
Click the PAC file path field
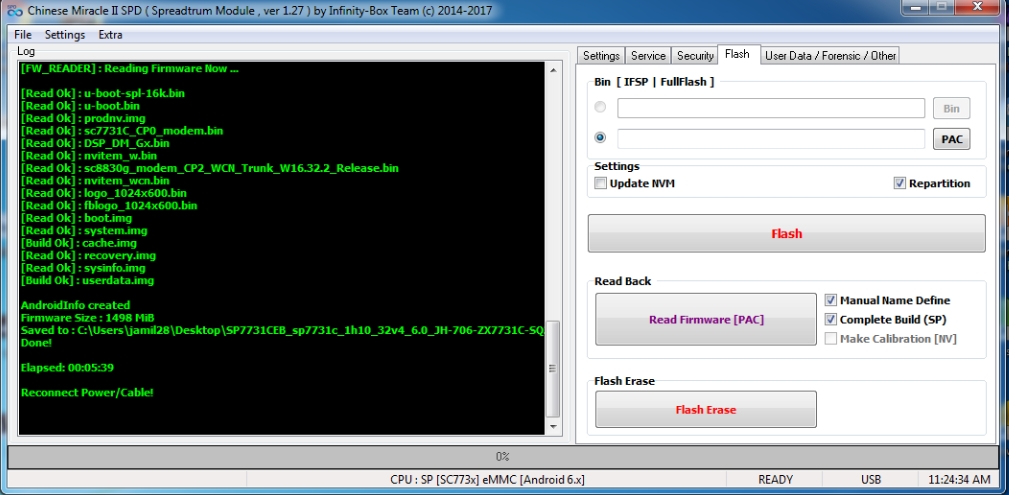pyautogui.click(x=771, y=138)
